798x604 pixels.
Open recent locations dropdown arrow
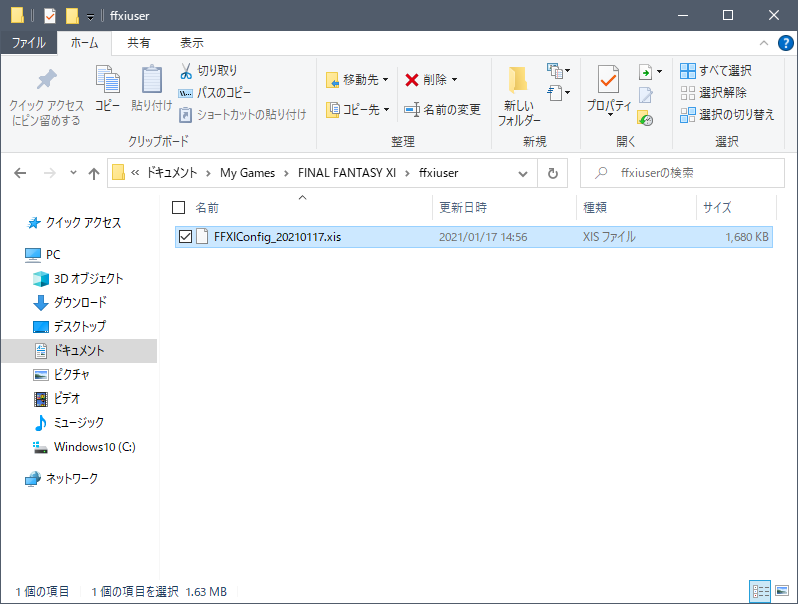[x=73, y=172]
